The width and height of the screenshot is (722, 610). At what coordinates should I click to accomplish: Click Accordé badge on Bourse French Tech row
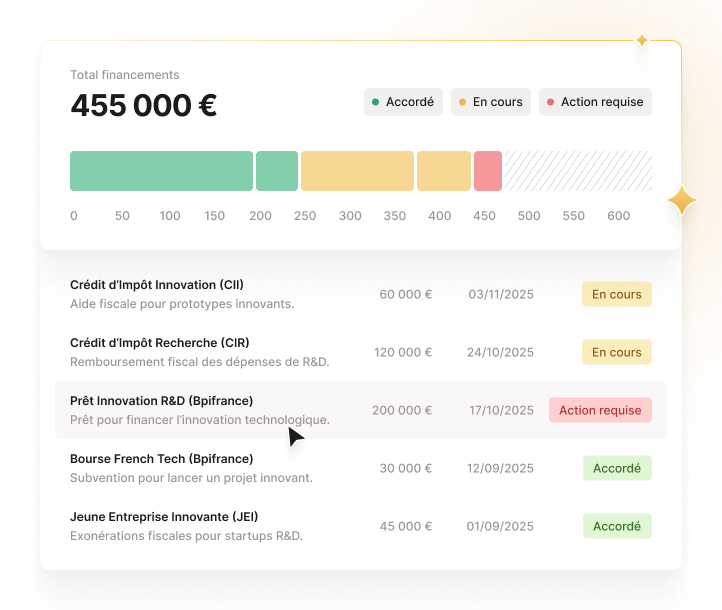(x=617, y=468)
